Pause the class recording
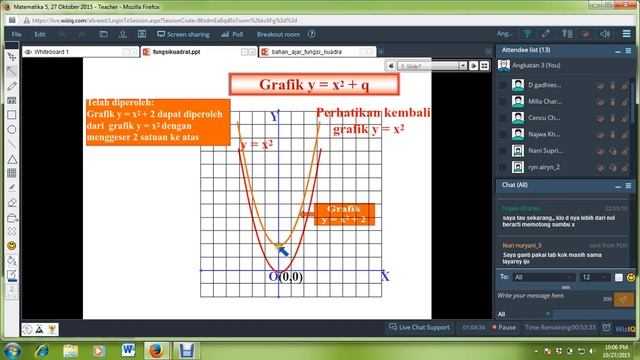The image size is (640, 360). pyautogui.click(x=504, y=327)
